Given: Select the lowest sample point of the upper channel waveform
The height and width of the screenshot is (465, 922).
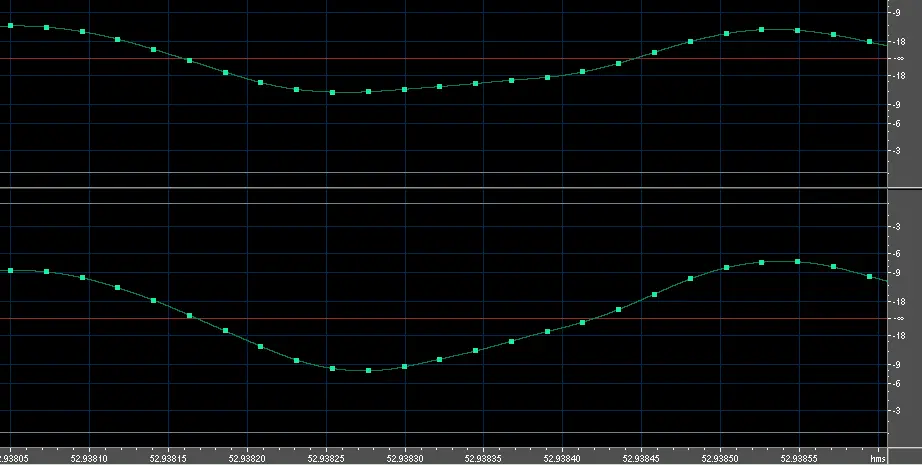Looking at the screenshot, I should tap(333, 92).
